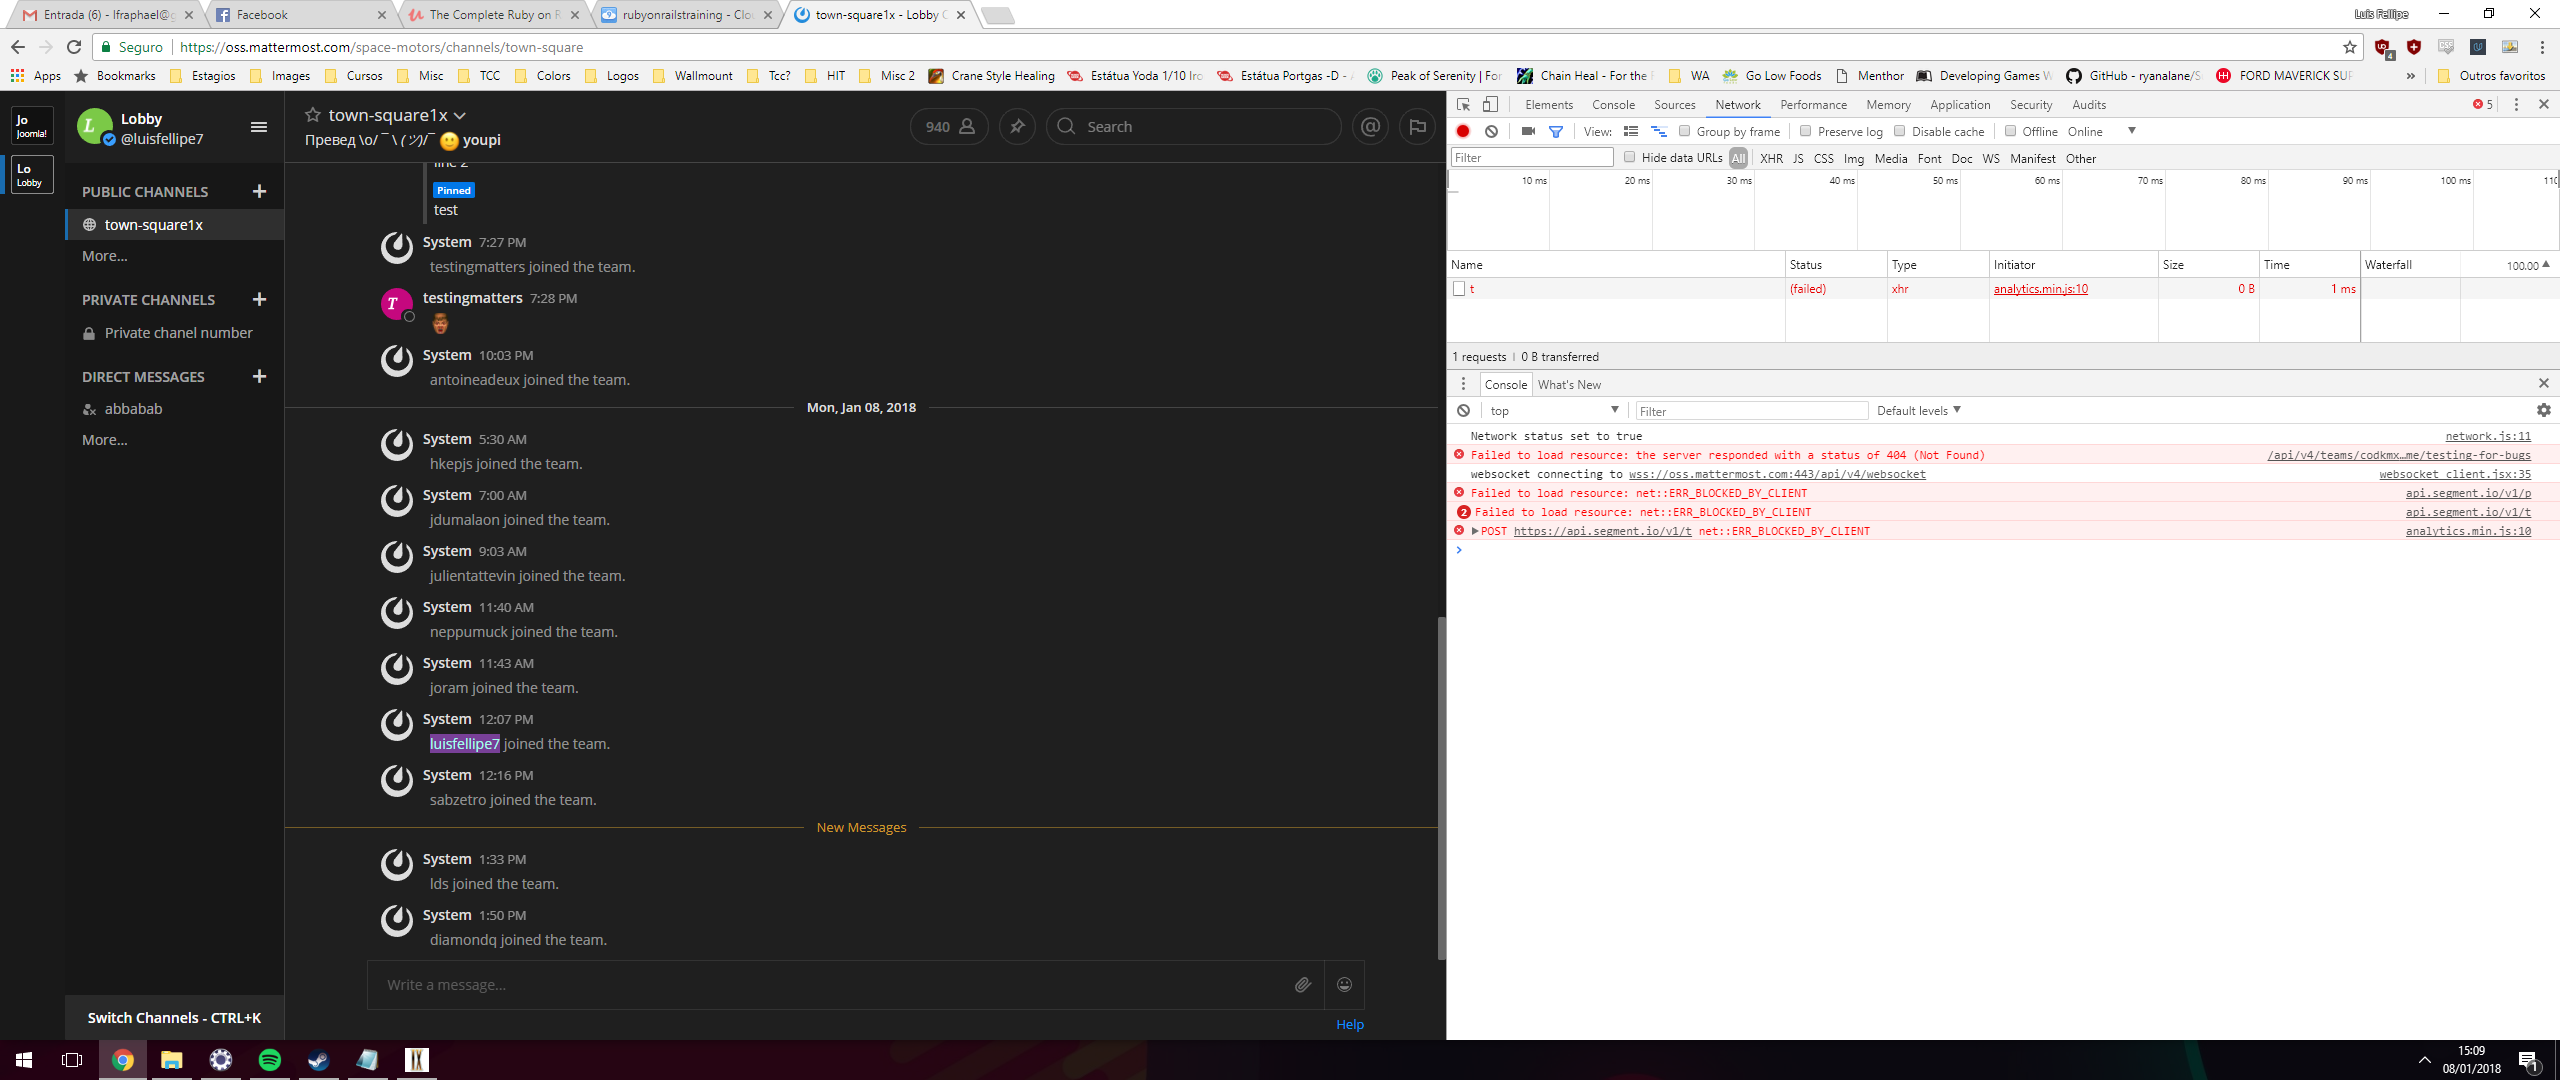Open the emoji picker in the message box
The width and height of the screenshot is (2560, 1080).
click(x=1344, y=985)
